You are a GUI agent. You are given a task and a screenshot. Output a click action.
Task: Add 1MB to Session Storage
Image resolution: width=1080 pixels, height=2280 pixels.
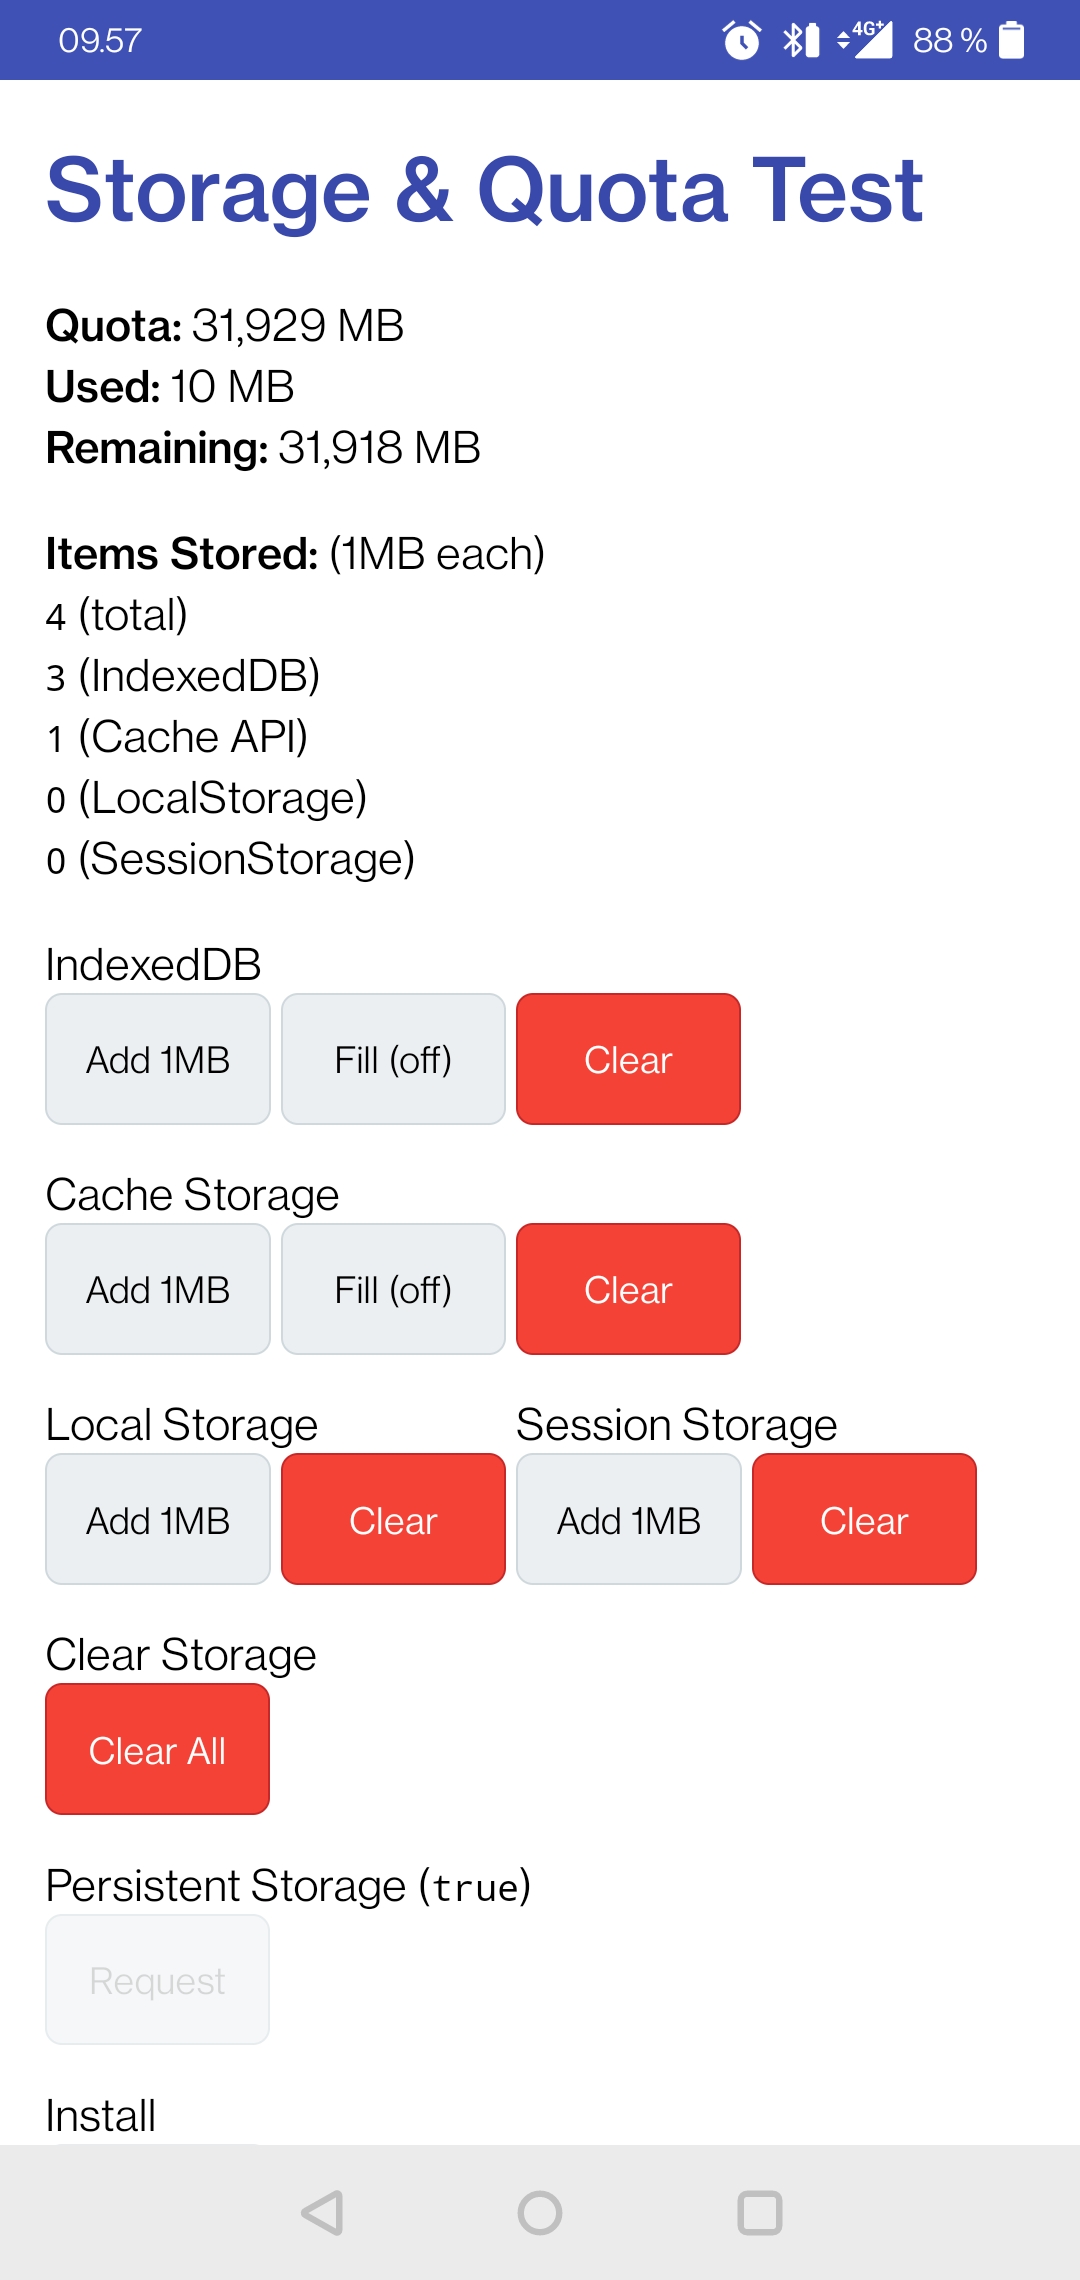point(629,1519)
